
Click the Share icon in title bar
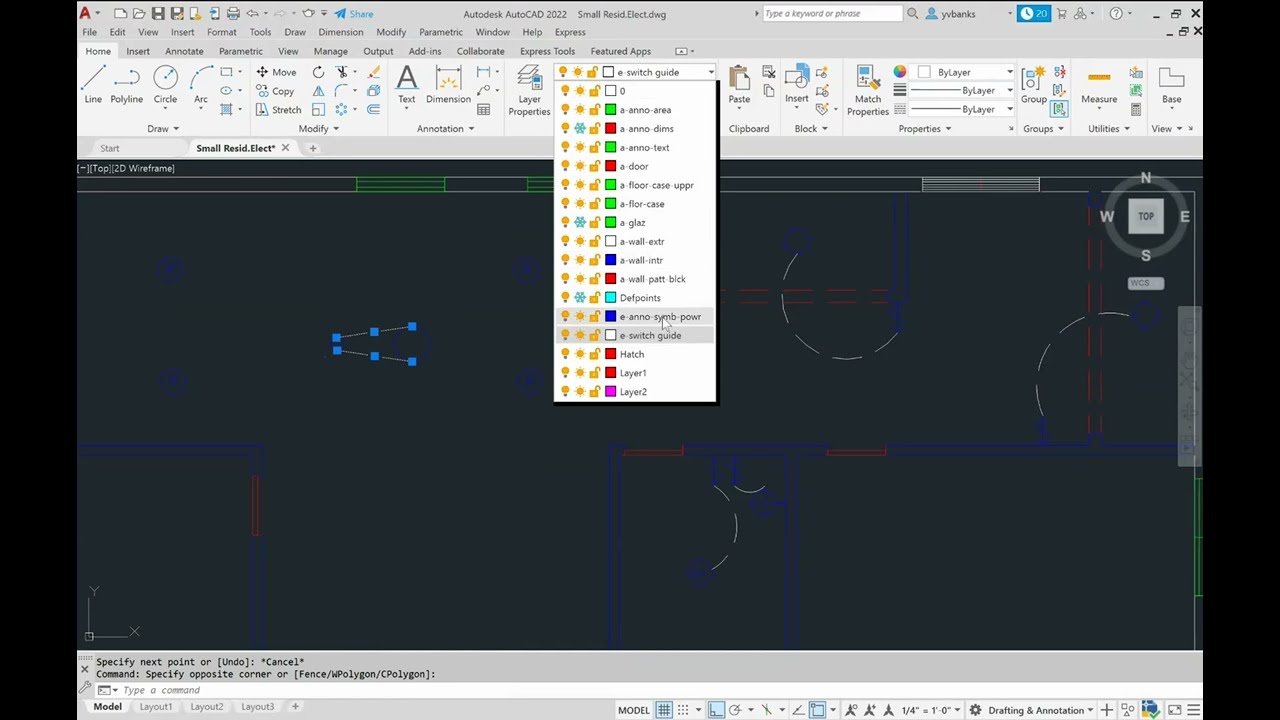(x=354, y=14)
